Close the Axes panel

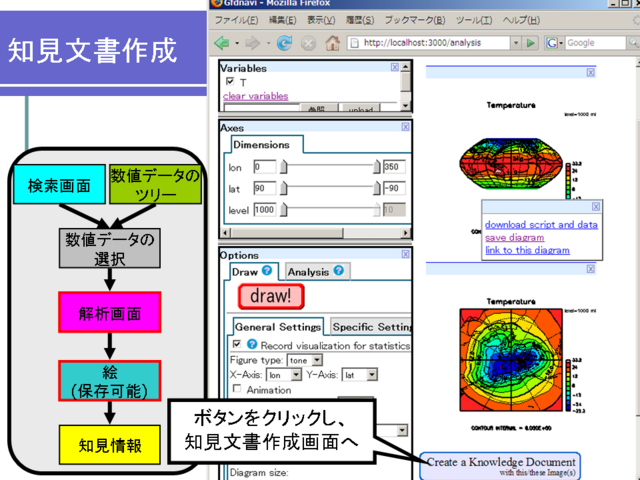[x=405, y=127]
